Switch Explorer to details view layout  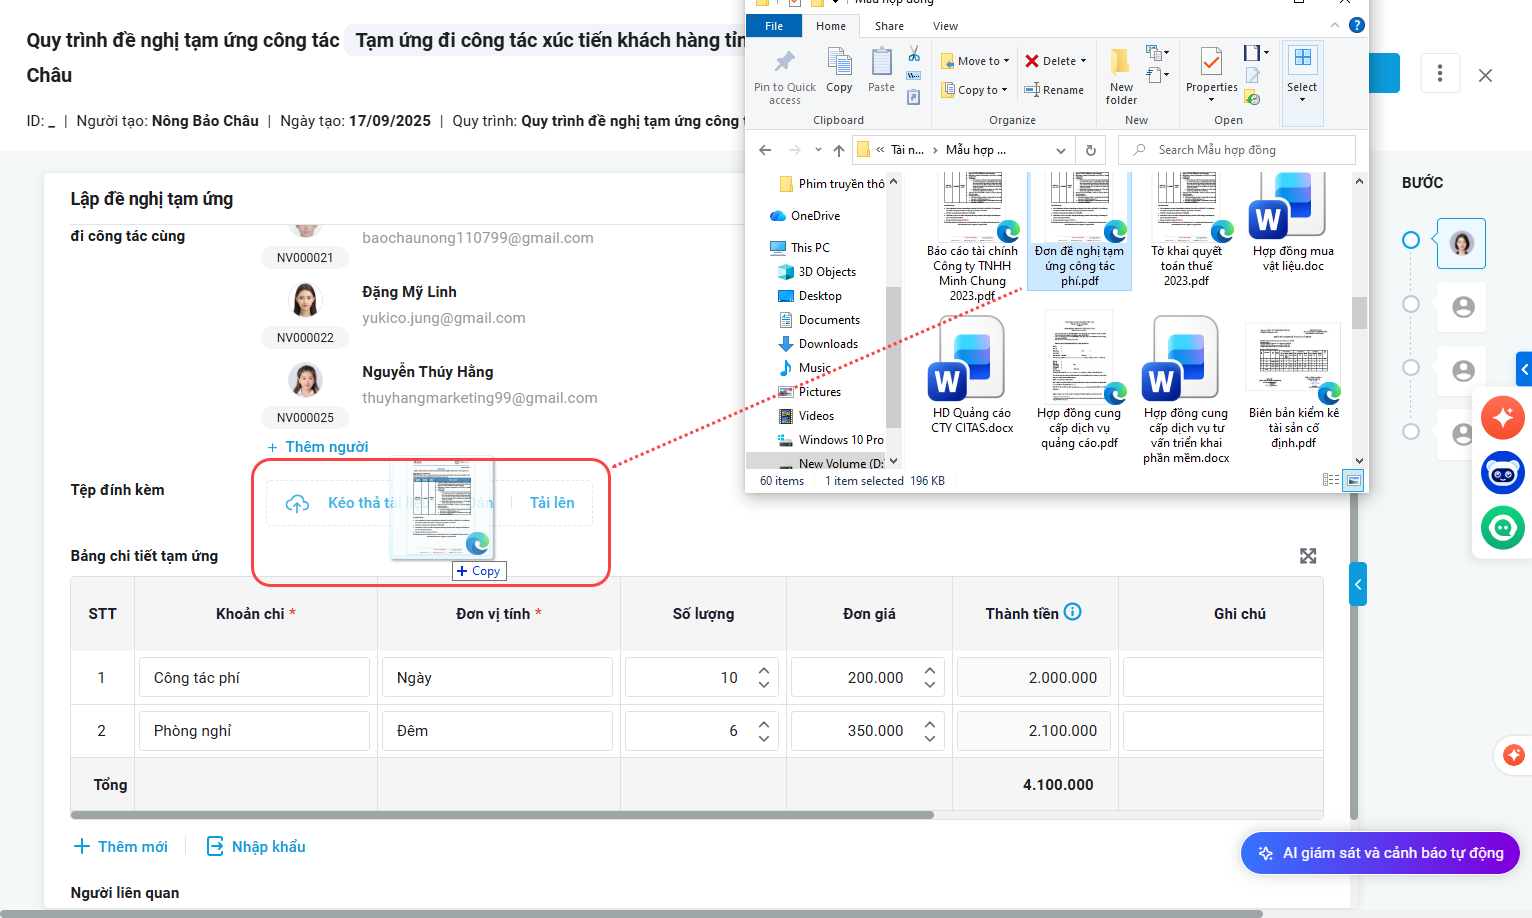[1330, 480]
